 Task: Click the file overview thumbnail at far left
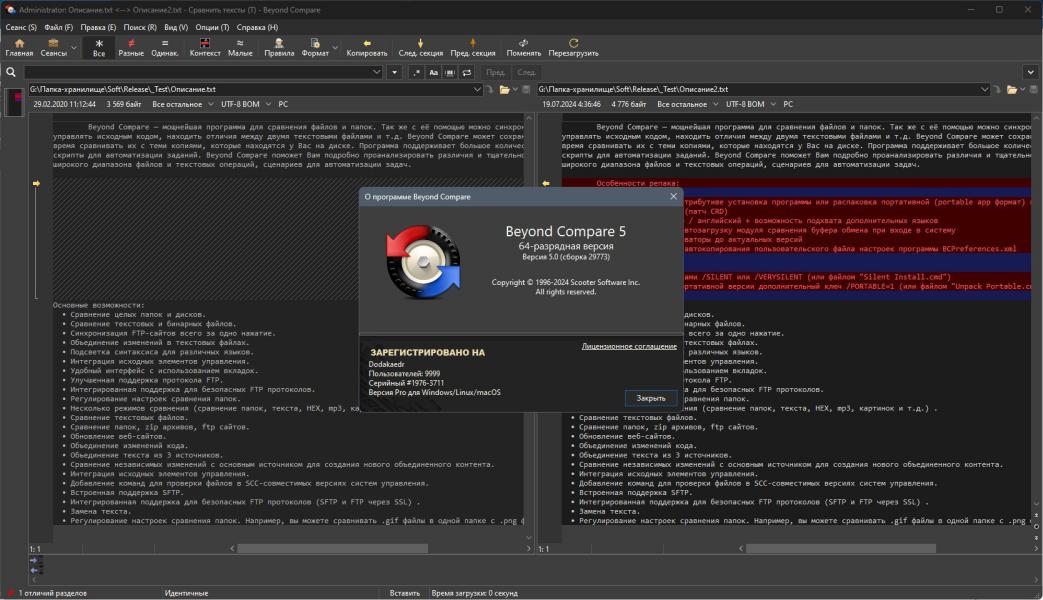[14, 102]
